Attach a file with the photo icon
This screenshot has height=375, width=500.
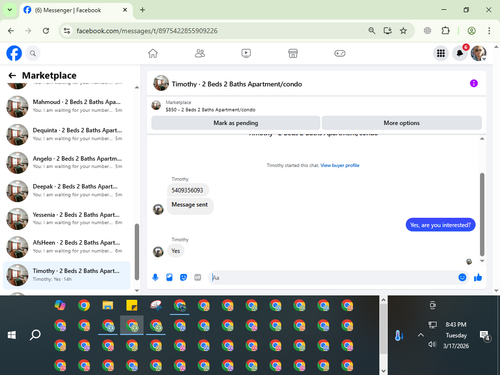(169, 277)
